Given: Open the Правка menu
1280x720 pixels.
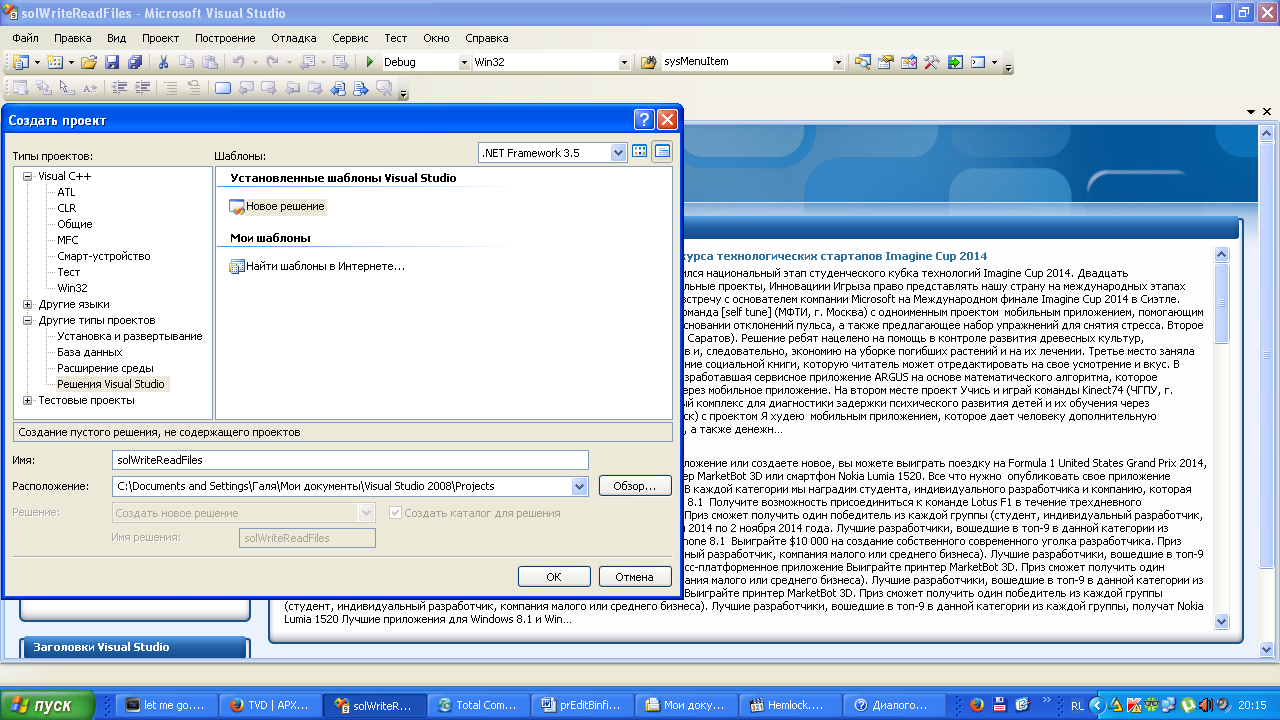Looking at the screenshot, I should (73, 38).
